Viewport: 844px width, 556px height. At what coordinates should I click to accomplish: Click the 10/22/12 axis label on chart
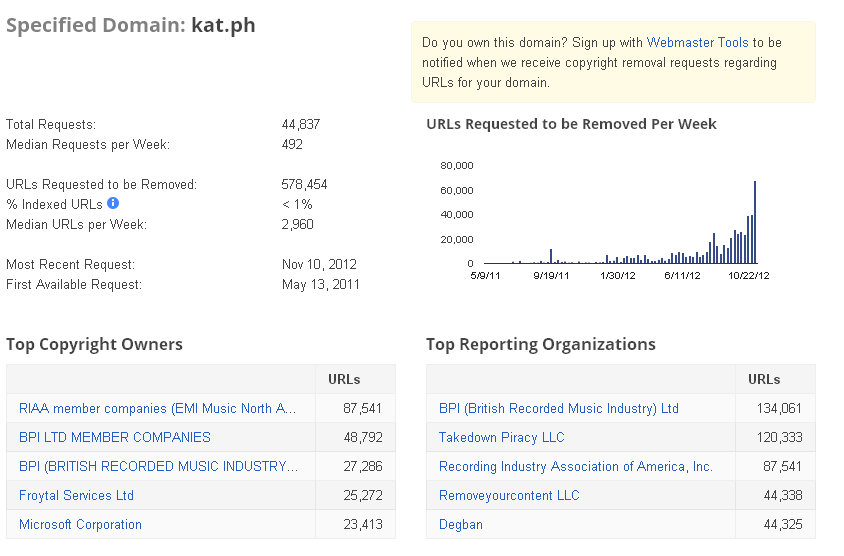click(749, 276)
